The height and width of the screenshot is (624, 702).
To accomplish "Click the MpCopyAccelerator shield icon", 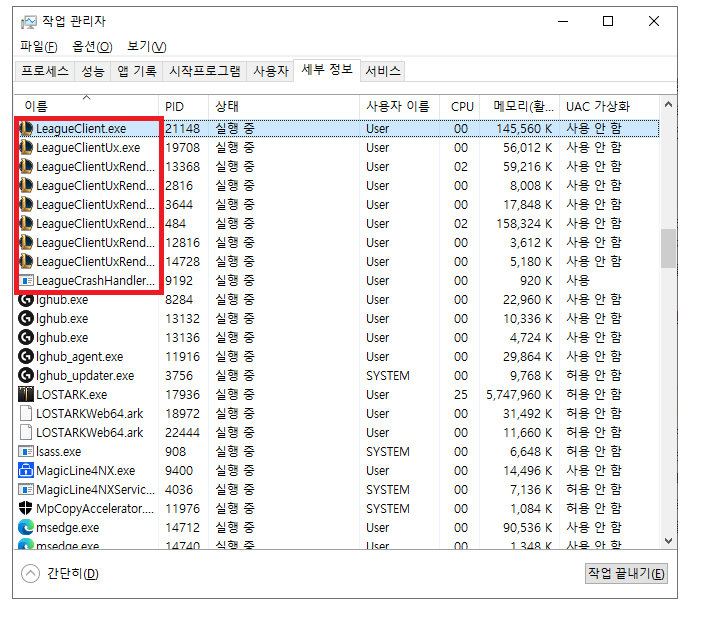I will tap(26, 509).
